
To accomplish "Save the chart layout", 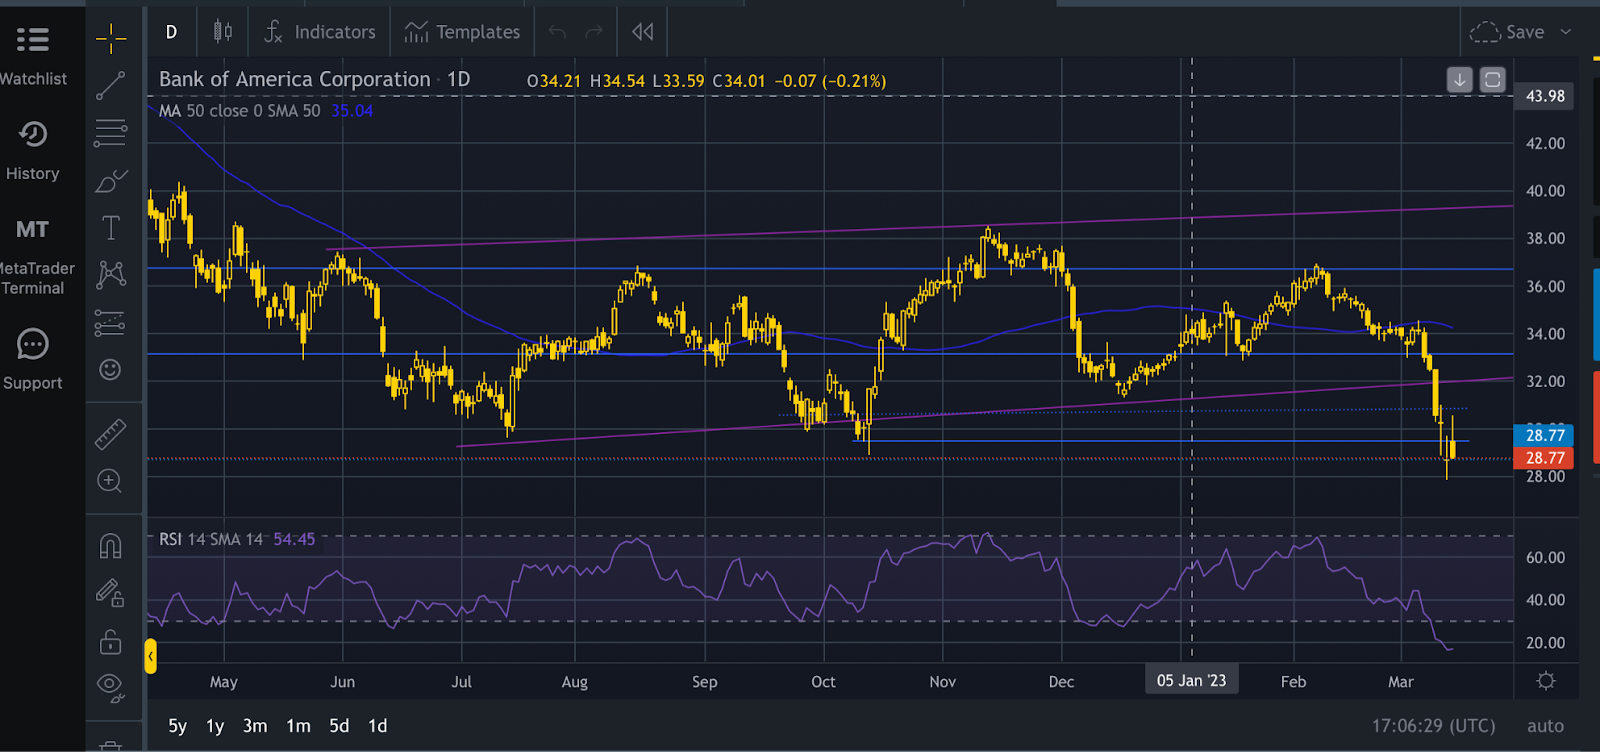I will 1507,32.
